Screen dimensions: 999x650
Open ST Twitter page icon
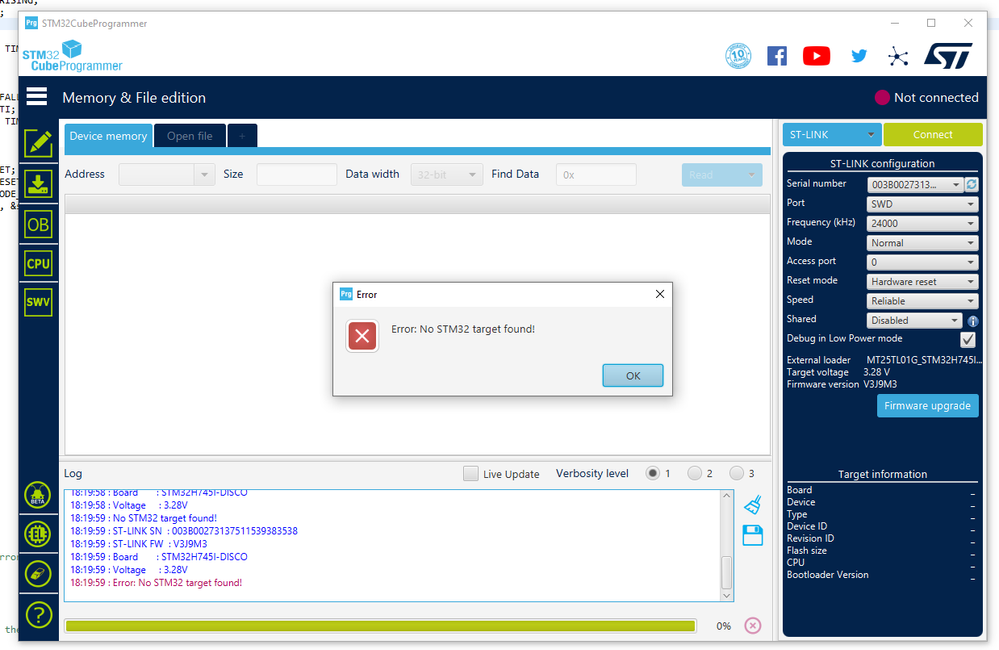[859, 56]
